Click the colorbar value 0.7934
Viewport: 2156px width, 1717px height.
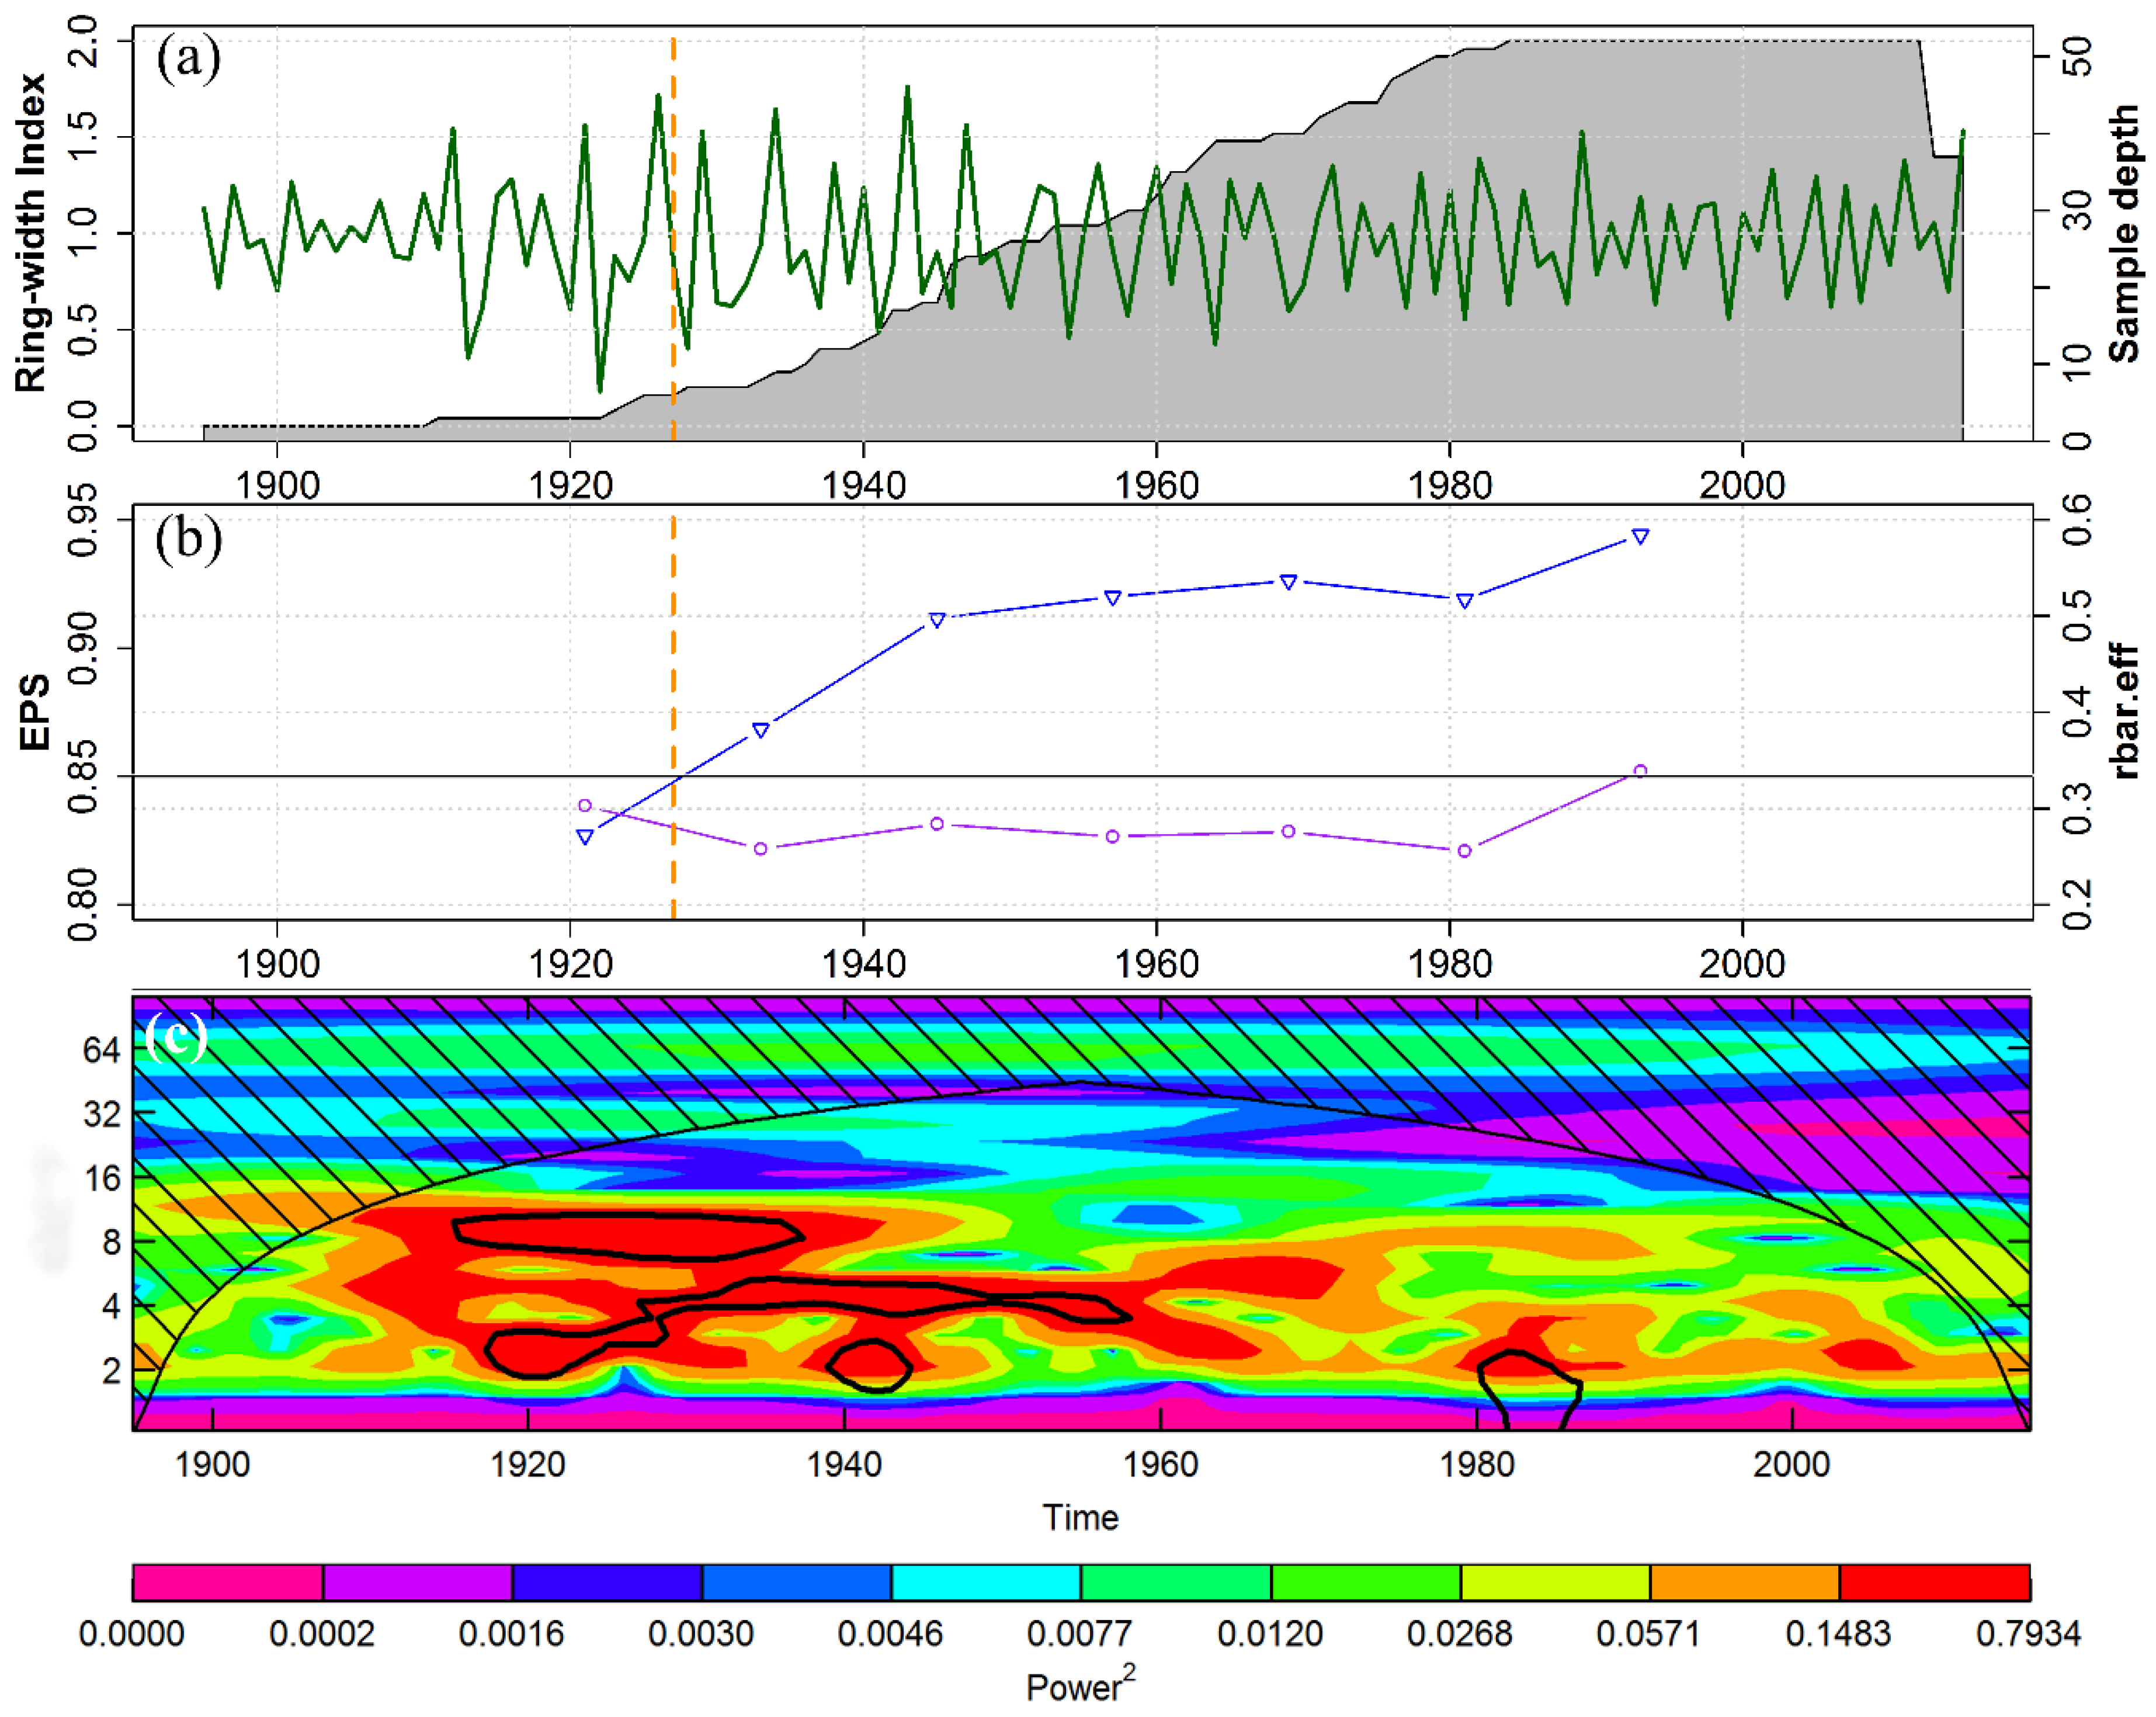pyautogui.click(x=2028, y=1634)
